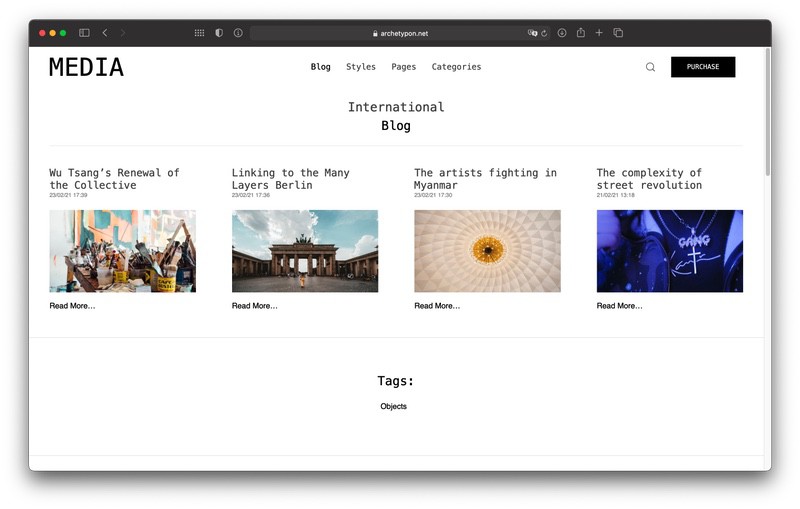800x509 pixels.
Task: Click the translate icon in address bar
Action: (532, 33)
